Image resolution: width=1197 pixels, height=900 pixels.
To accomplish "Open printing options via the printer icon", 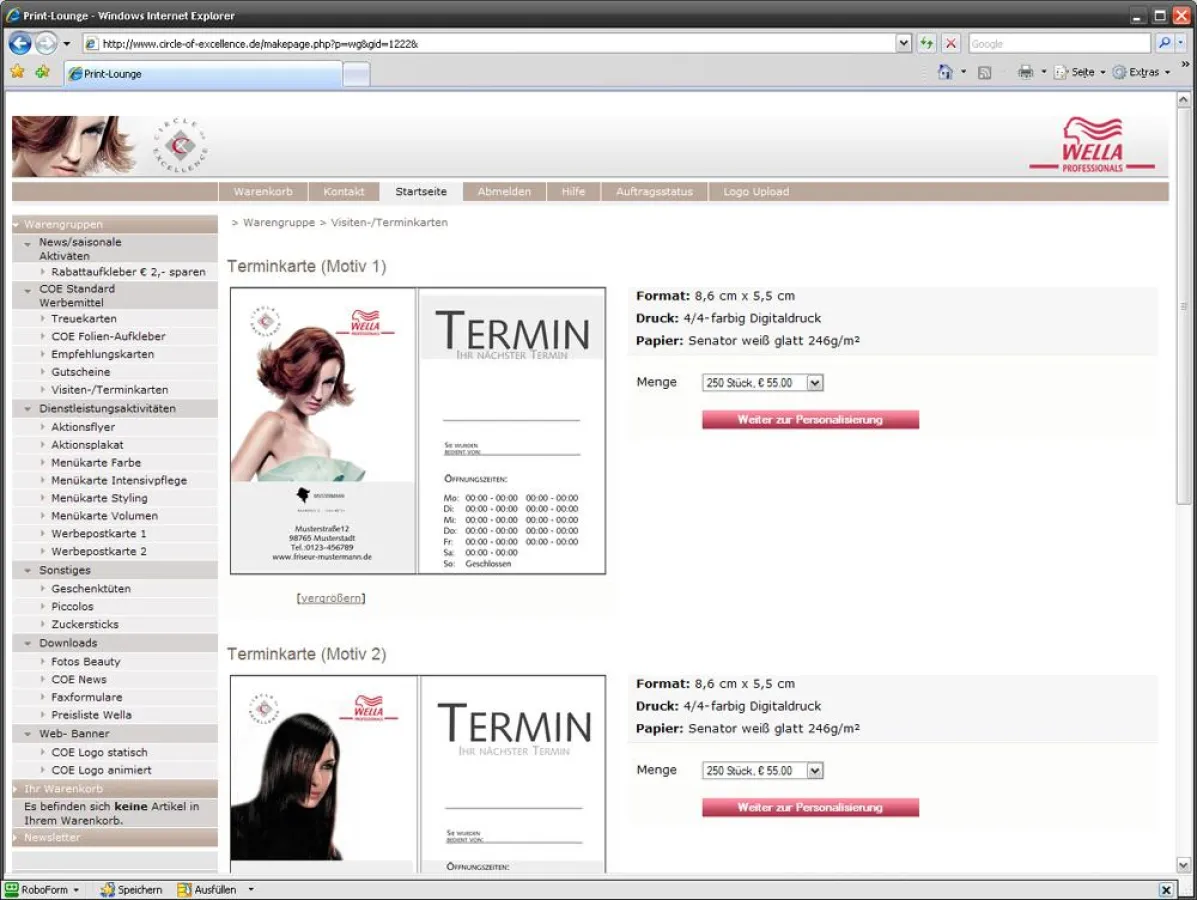I will click(x=1026, y=72).
